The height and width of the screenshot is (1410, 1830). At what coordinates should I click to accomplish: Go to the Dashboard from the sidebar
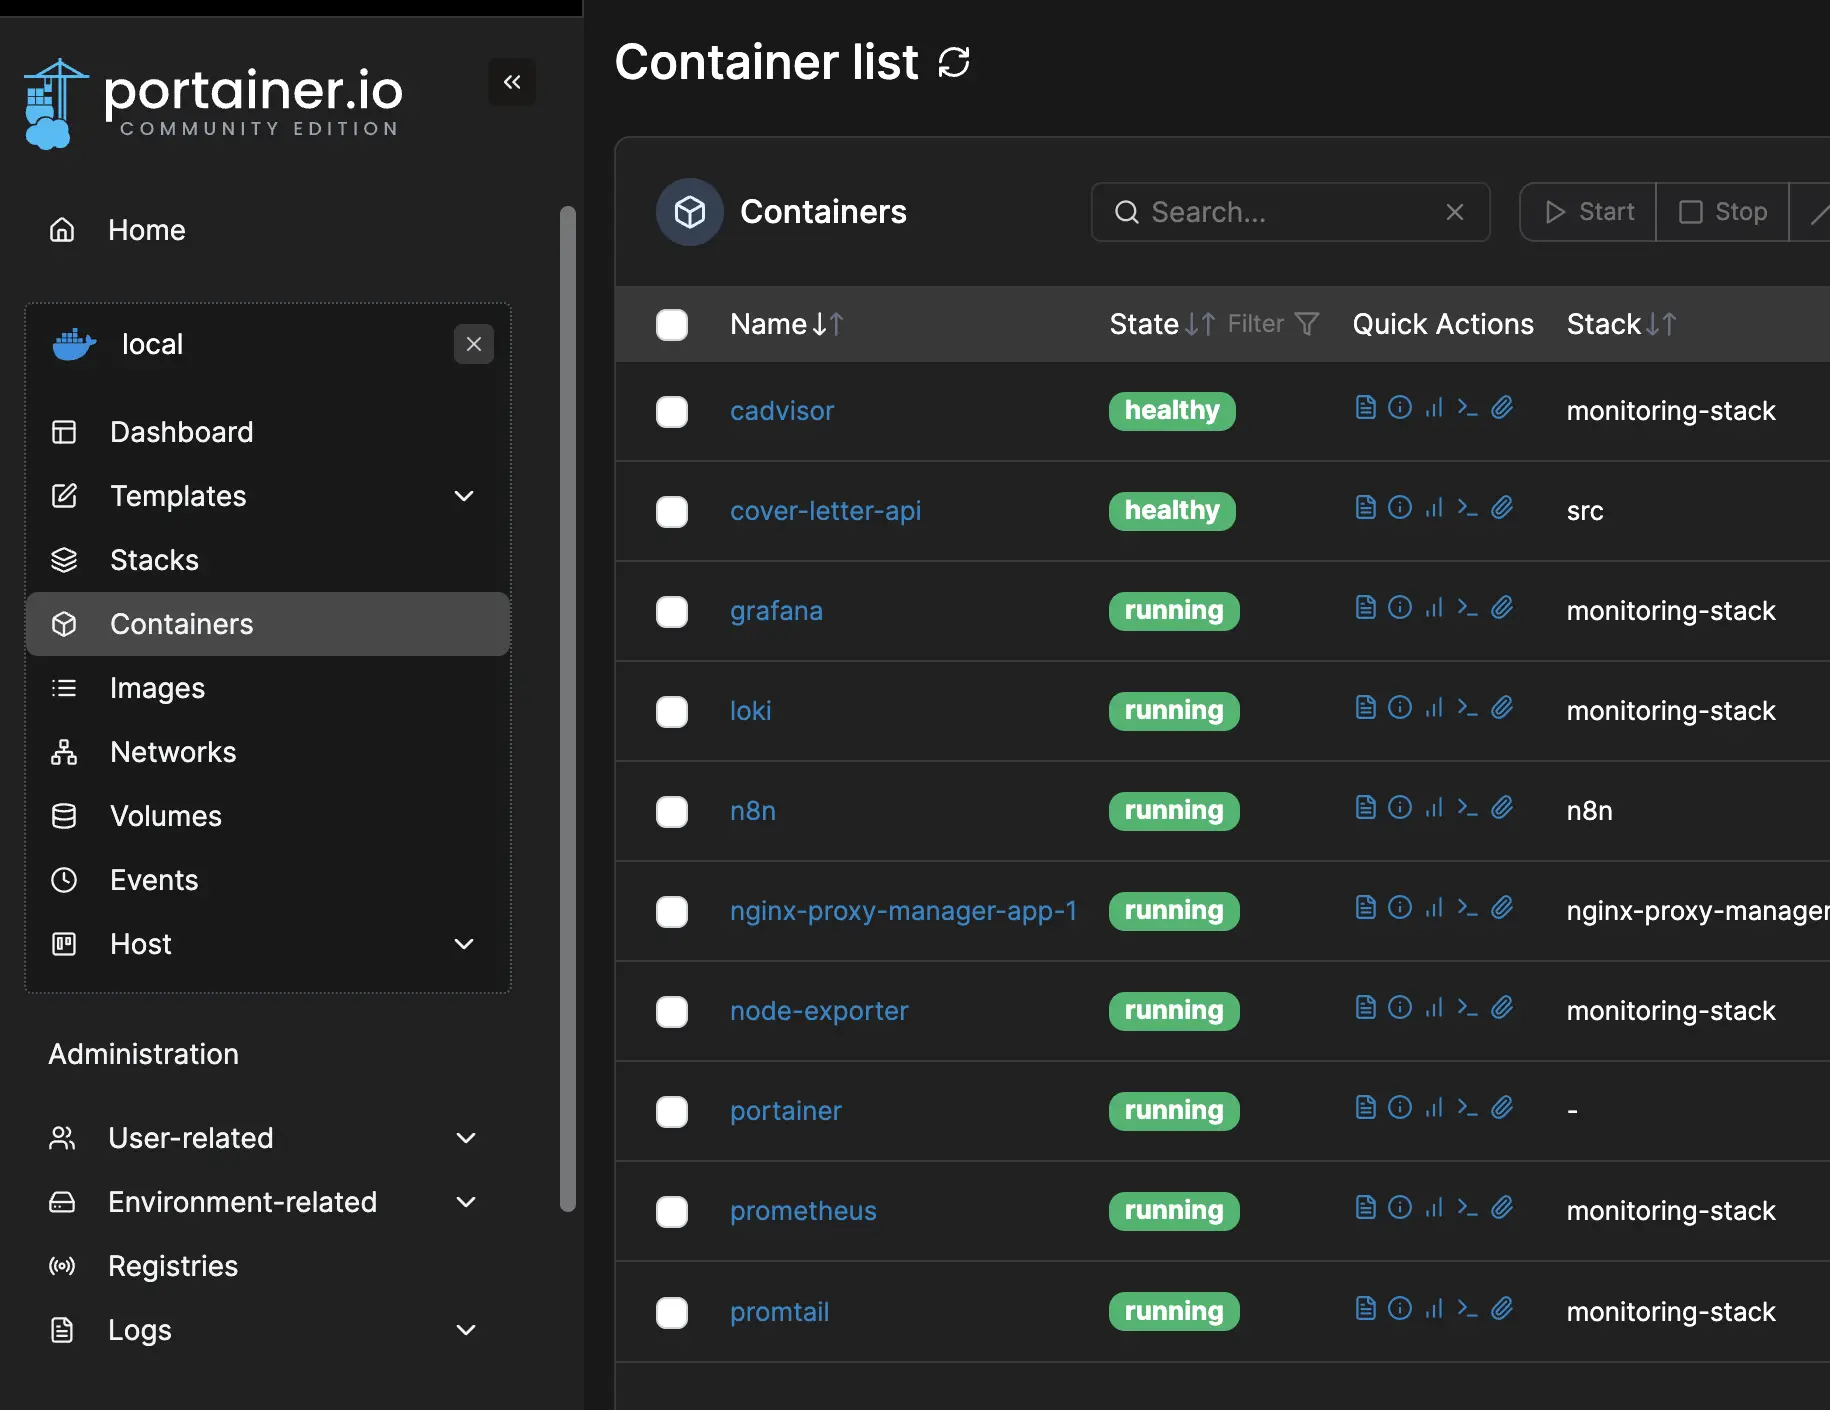point(181,432)
